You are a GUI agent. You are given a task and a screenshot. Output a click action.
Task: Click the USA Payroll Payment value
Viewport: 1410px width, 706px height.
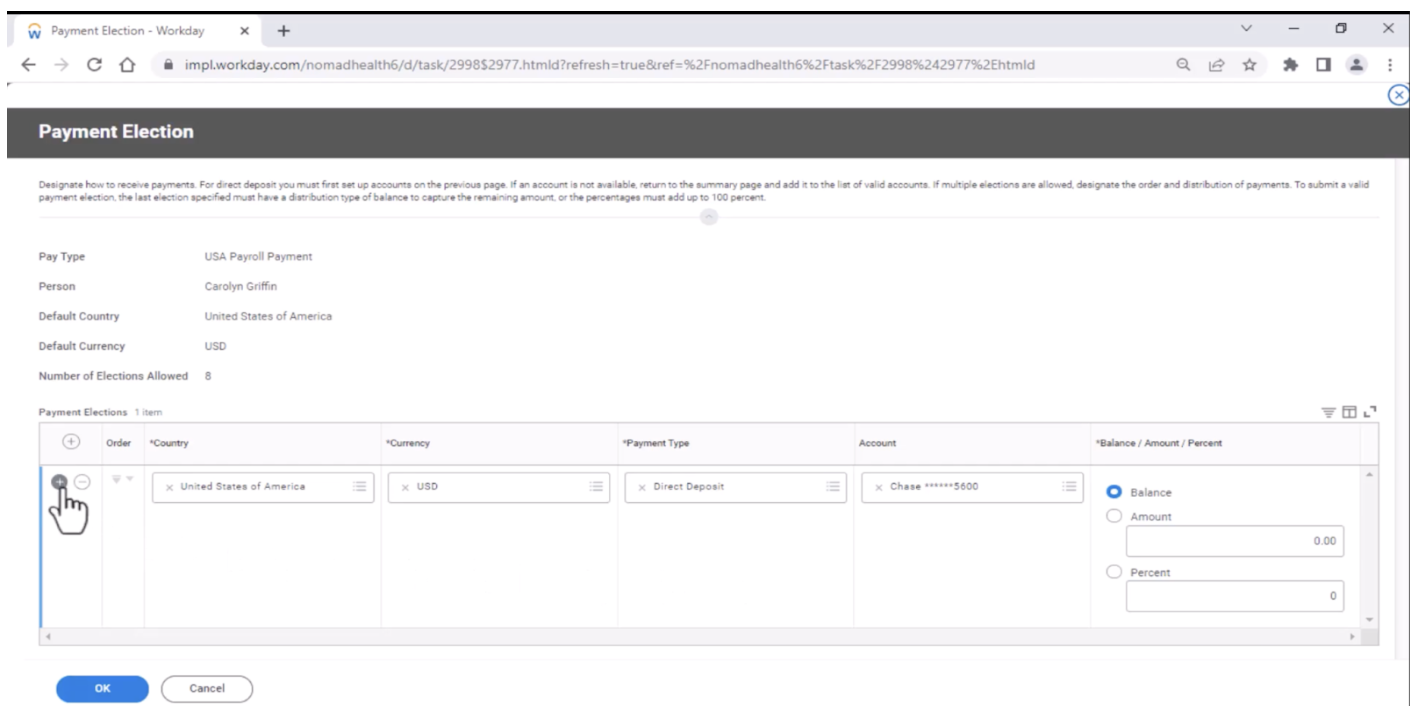tap(258, 257)
